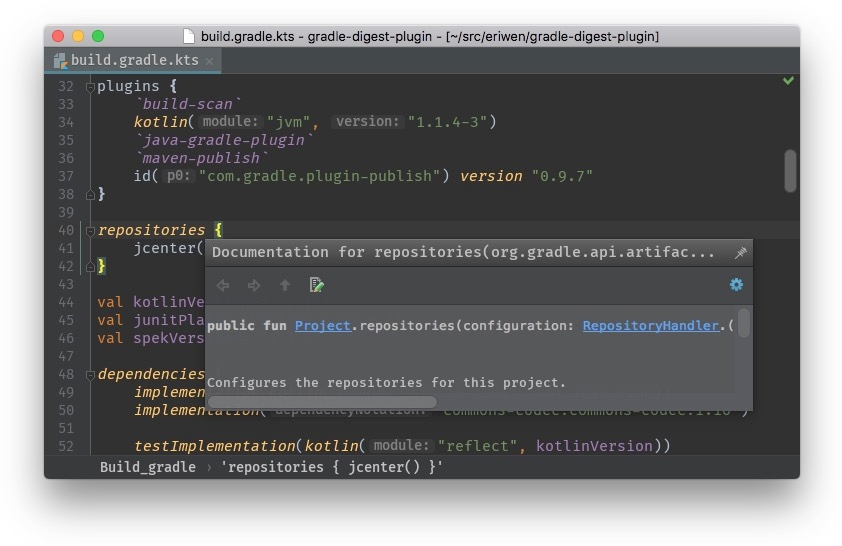
Task: Minimize the window with yellow button
Action: pyautogui.click(x=78, y=36)
